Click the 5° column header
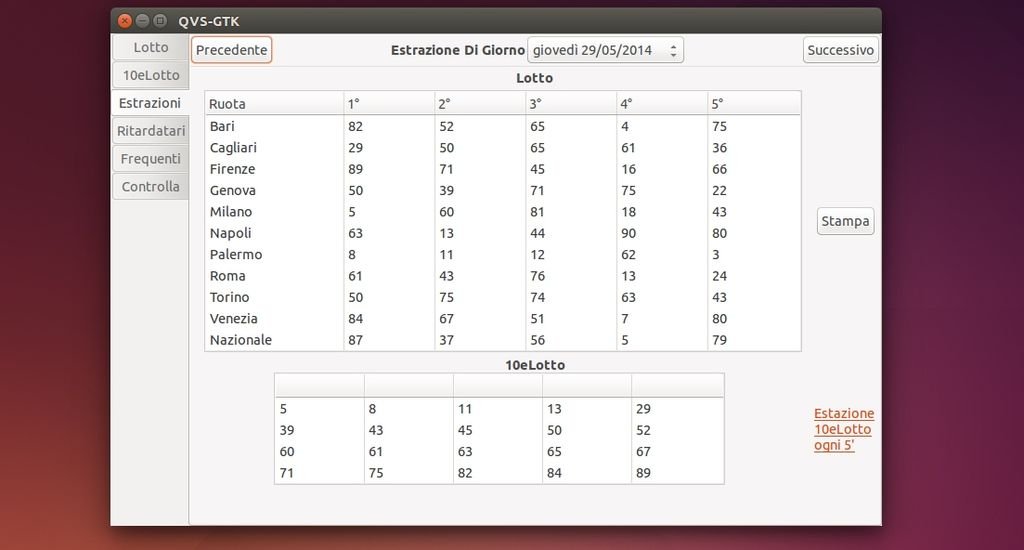Viewport: 1024px width, 550px height. tap(754, 104)
